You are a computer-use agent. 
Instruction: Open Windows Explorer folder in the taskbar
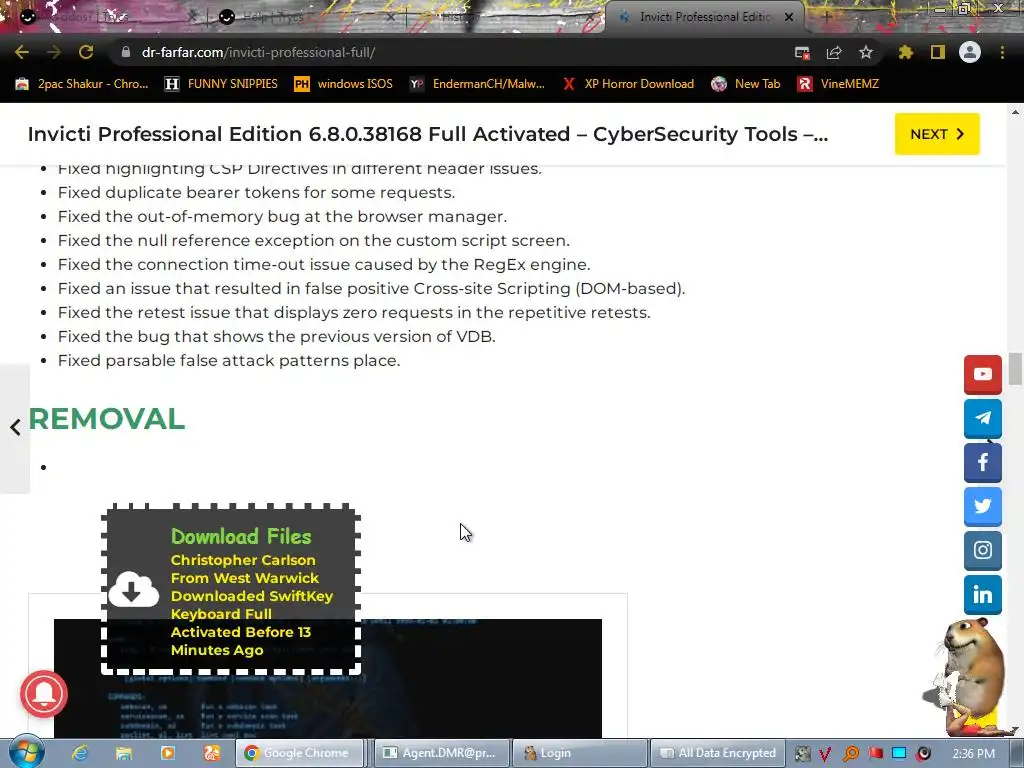pyautogui.click(x=124, y=753)
